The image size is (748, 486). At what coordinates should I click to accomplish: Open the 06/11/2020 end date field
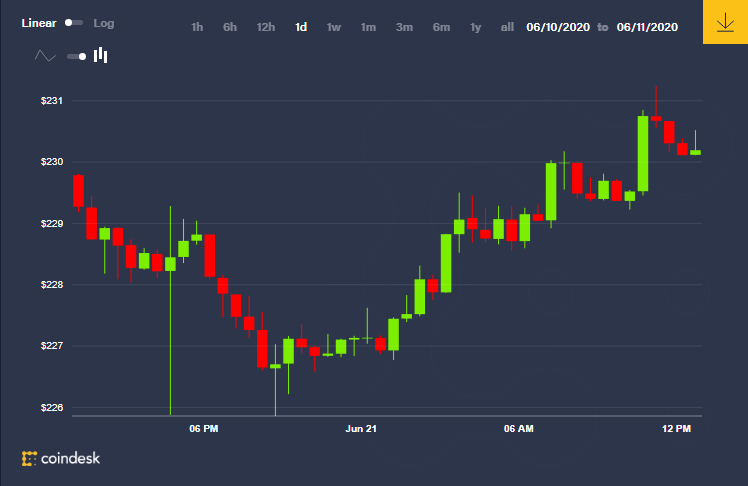[647, 27]
